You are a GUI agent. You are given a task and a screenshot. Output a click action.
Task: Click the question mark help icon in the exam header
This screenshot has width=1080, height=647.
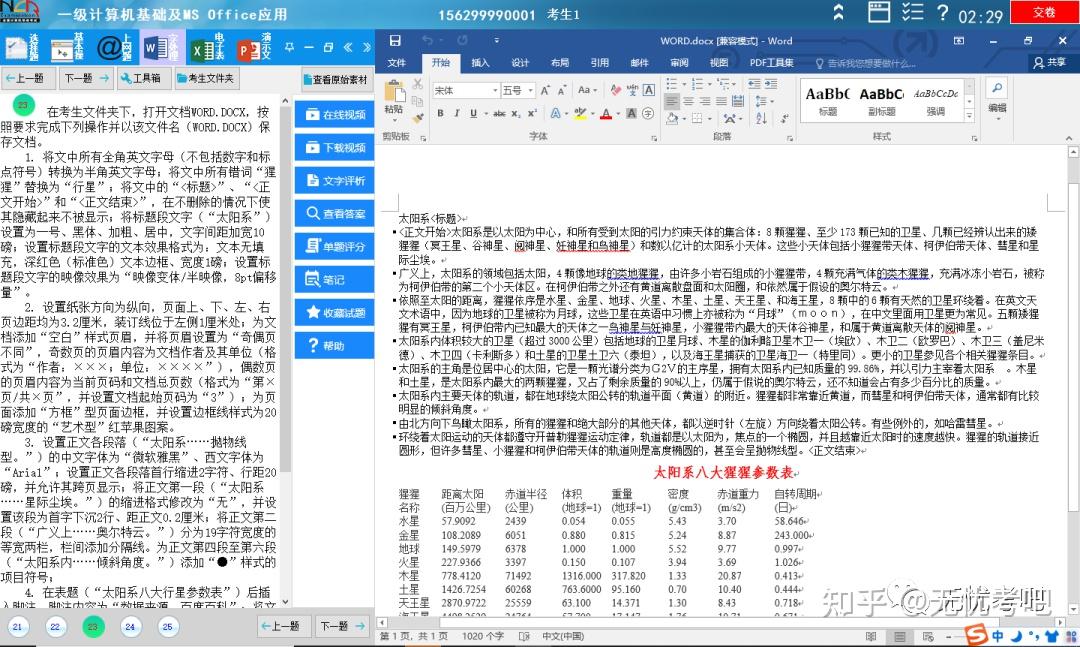point(942,12)
